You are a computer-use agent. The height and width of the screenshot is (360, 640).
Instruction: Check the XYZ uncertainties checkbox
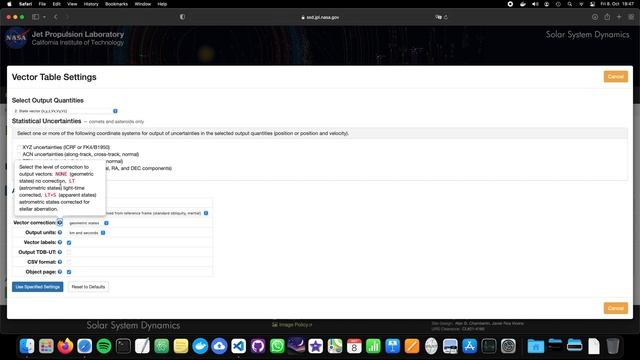[x=19, y=147]
